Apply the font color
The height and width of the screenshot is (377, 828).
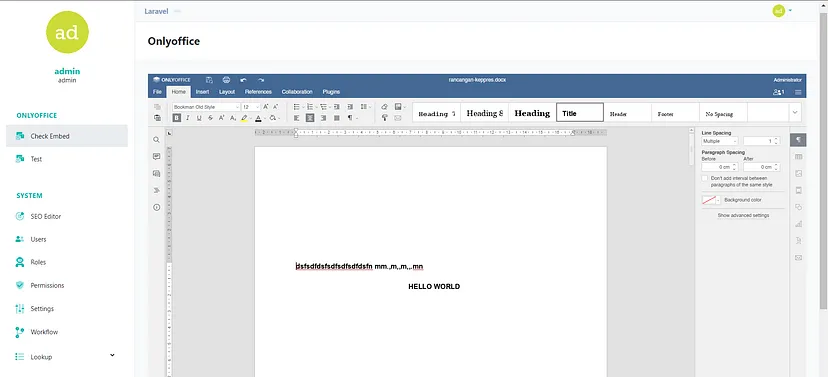[x=258, y=118]
